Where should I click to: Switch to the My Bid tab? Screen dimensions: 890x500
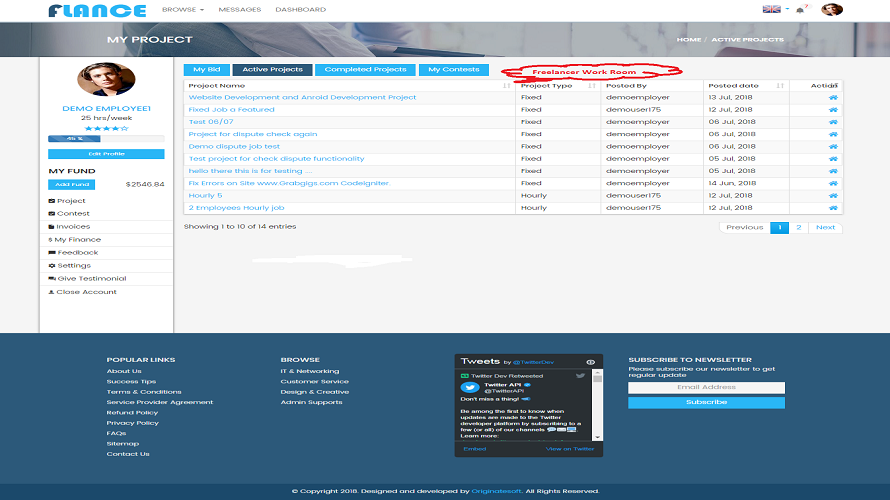pyautogui.click(x=207, y=70)
